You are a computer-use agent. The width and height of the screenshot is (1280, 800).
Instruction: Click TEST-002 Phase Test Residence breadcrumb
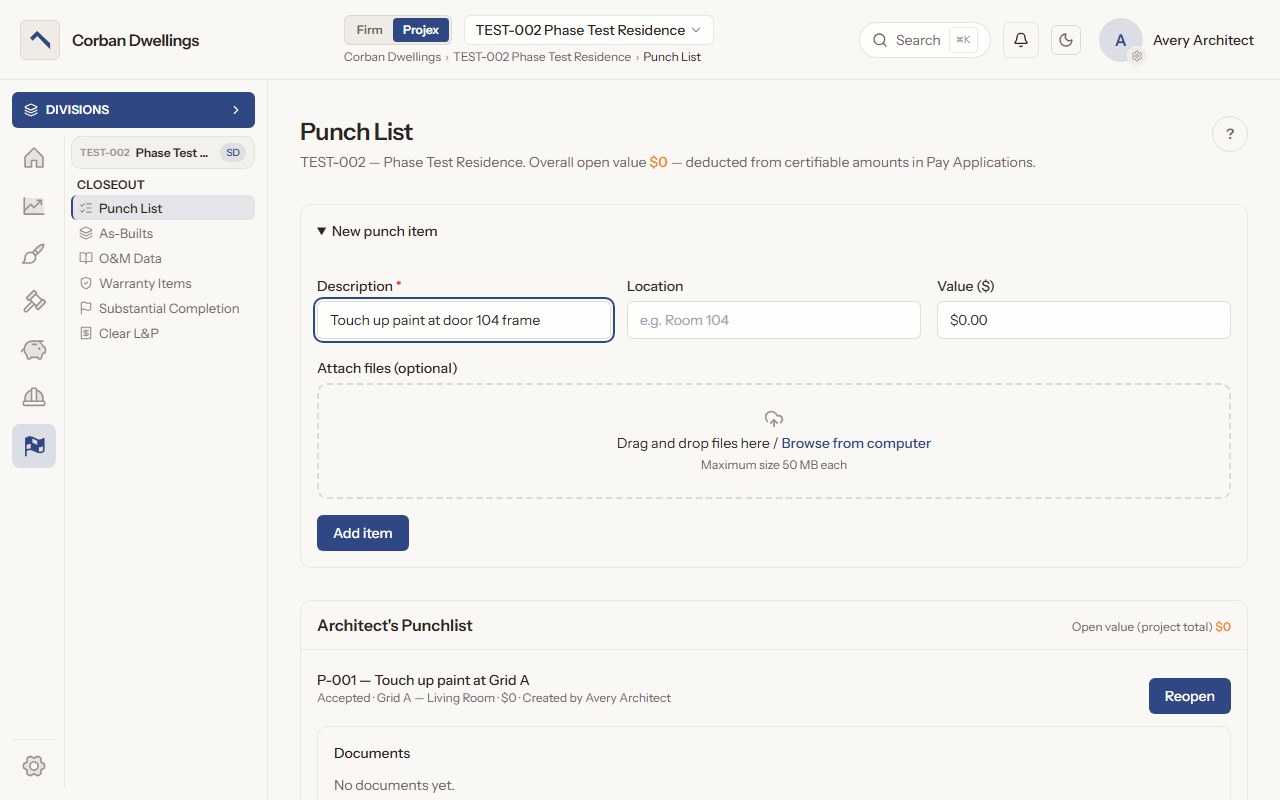click(x=542, y=57)
